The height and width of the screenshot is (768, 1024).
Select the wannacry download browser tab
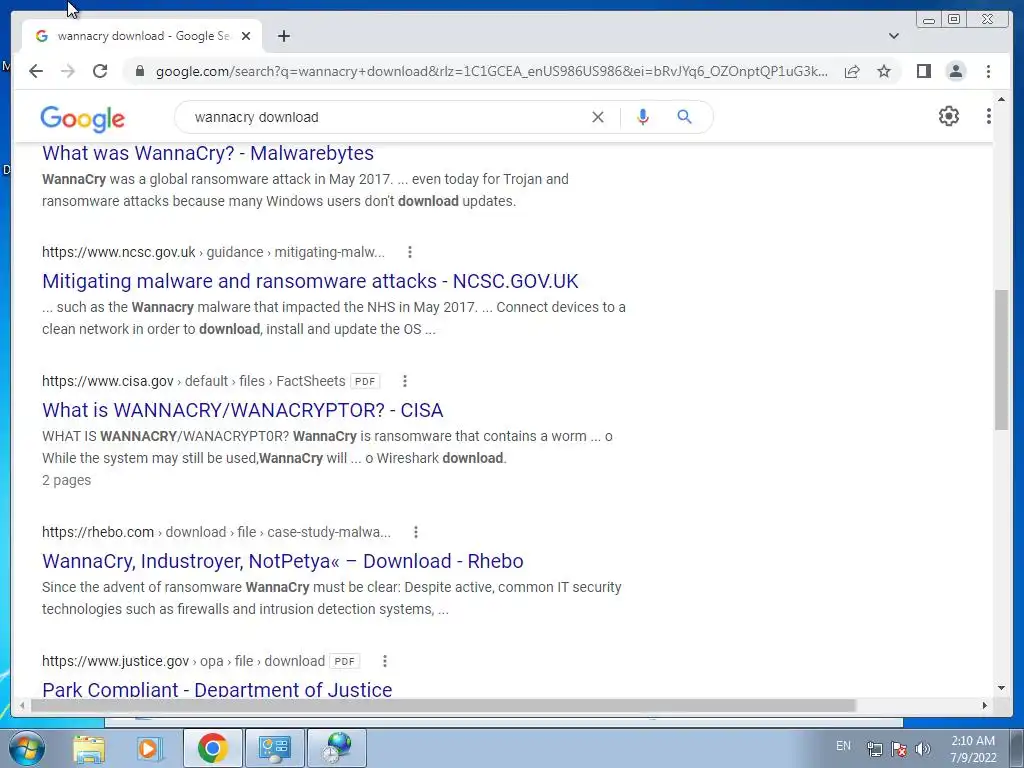pyautogui.click(x=142, y=36)
